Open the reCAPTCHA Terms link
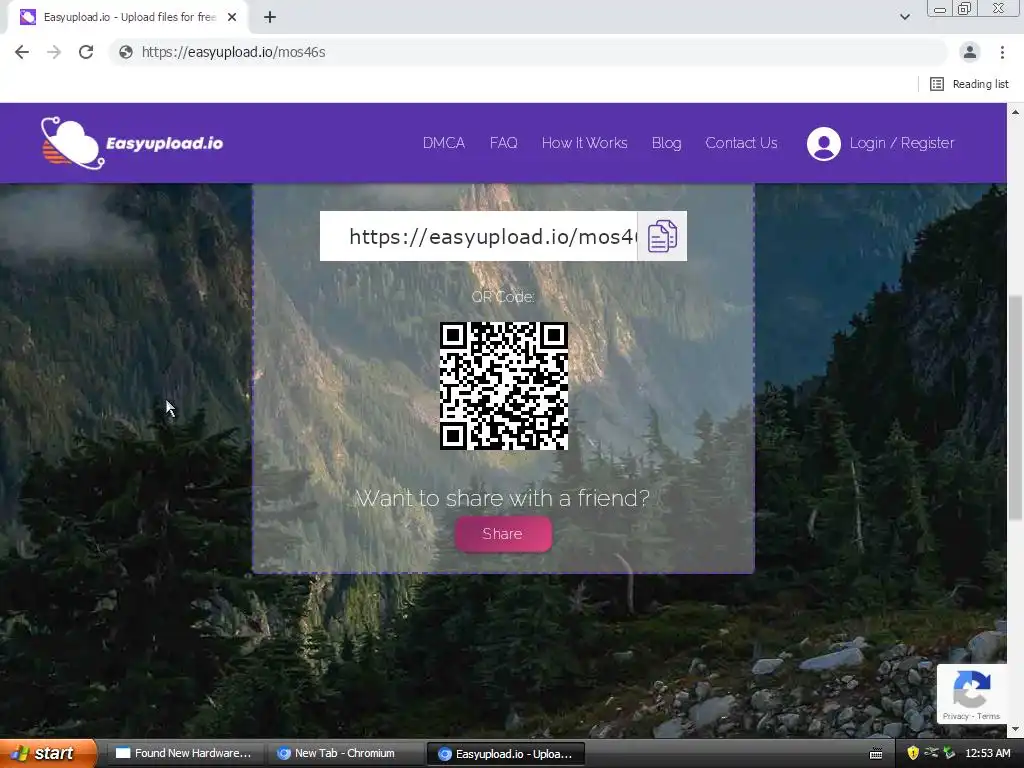 (x=989, y=716)
